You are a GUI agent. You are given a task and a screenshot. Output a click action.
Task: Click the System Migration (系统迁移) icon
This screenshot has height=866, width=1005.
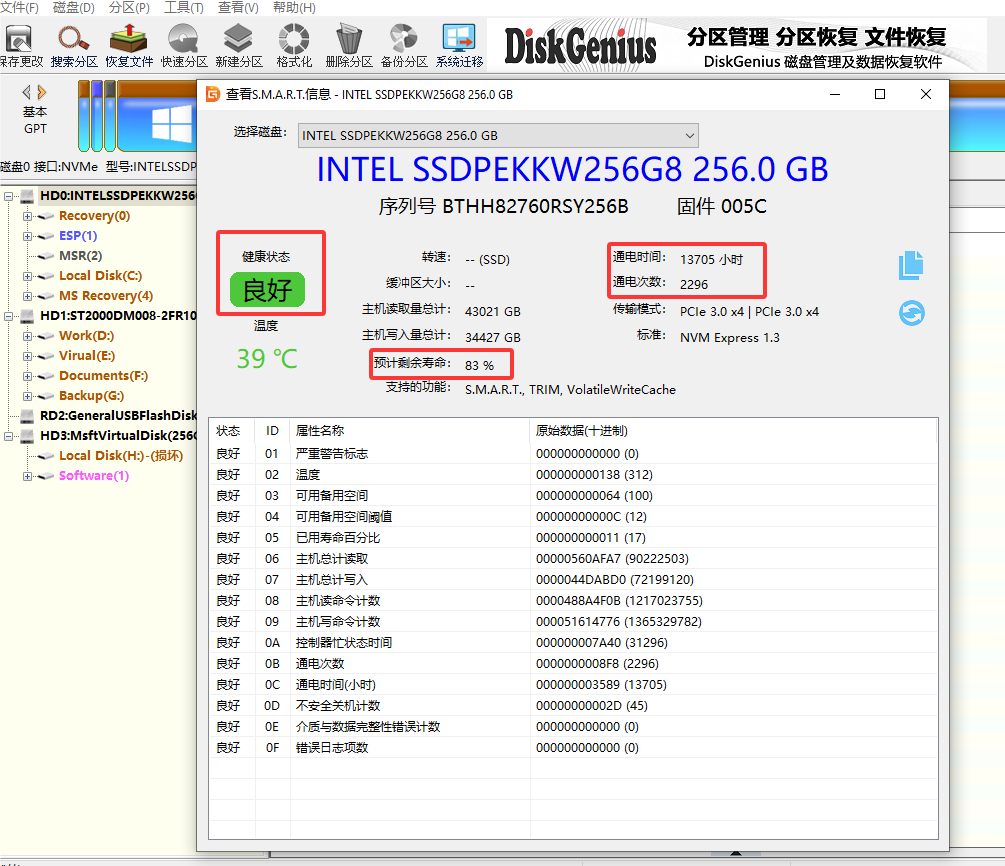pyautogui.click(x=459, y=46)
